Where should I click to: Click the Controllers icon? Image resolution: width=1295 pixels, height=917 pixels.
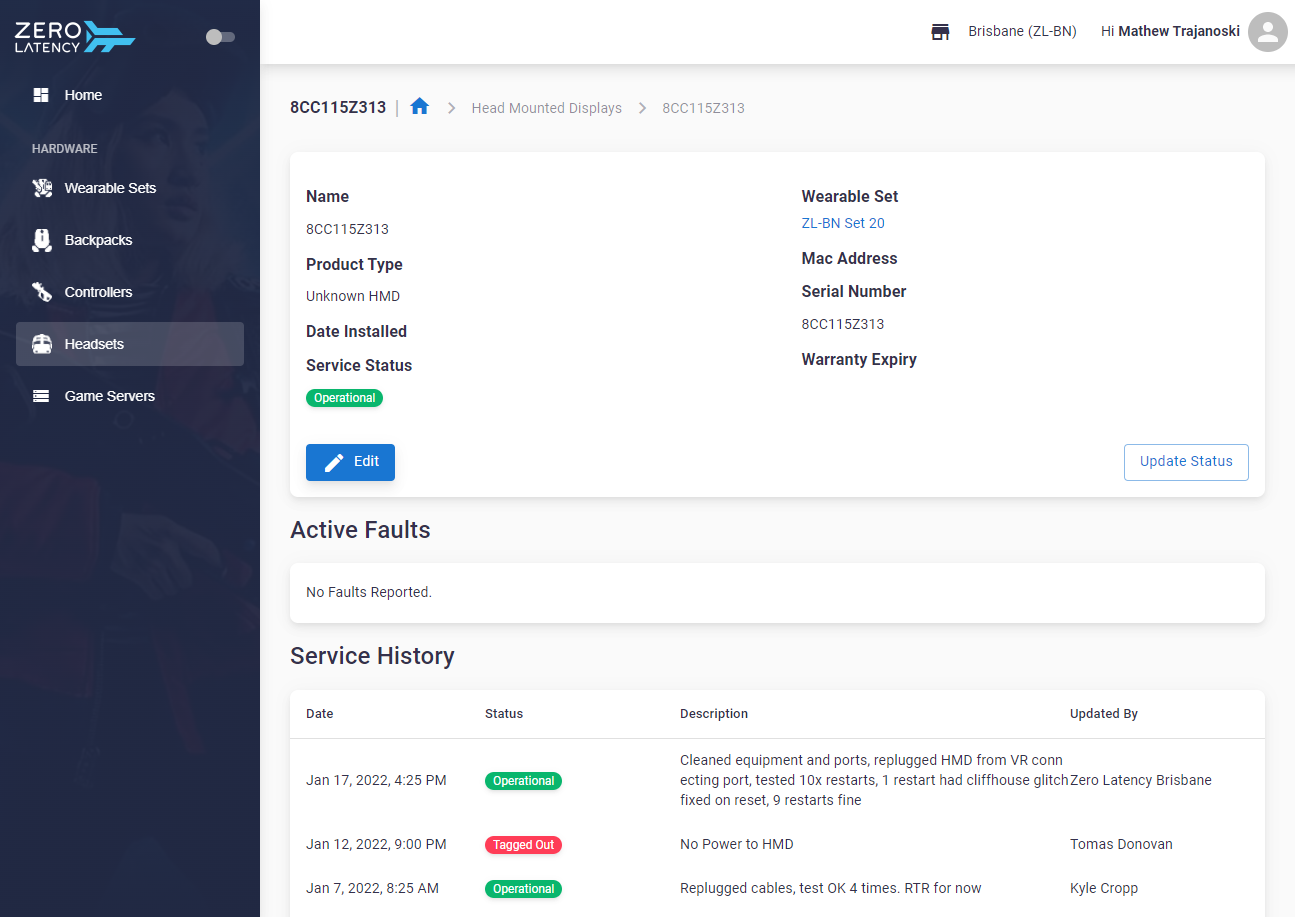(x=41, y=292)
